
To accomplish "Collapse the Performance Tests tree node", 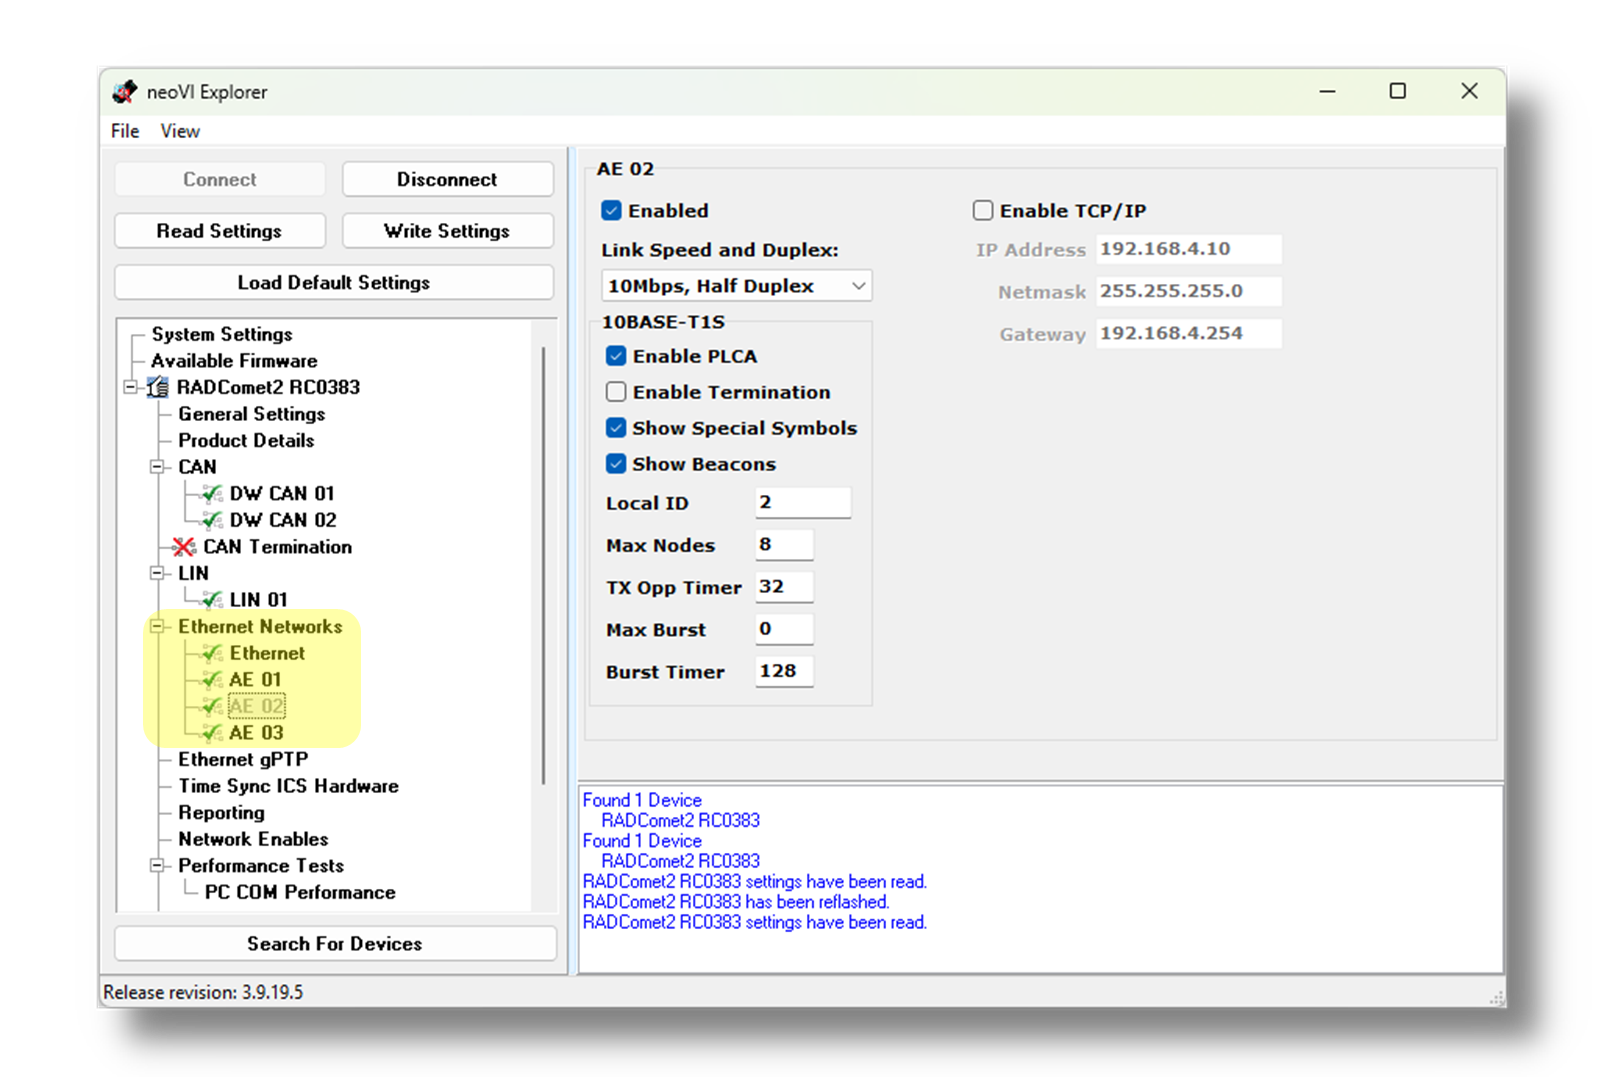I will (x=157, y=866).
